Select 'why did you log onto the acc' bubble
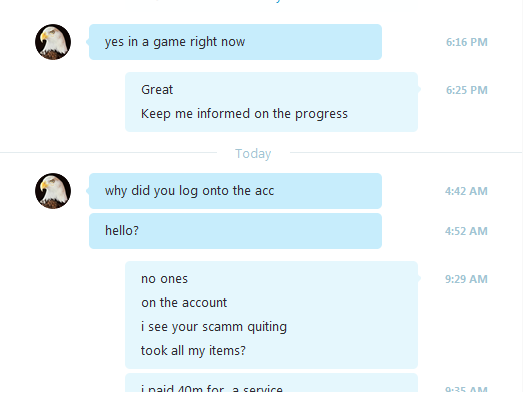Viewport: 523px width, 401px height. [235, 191]
